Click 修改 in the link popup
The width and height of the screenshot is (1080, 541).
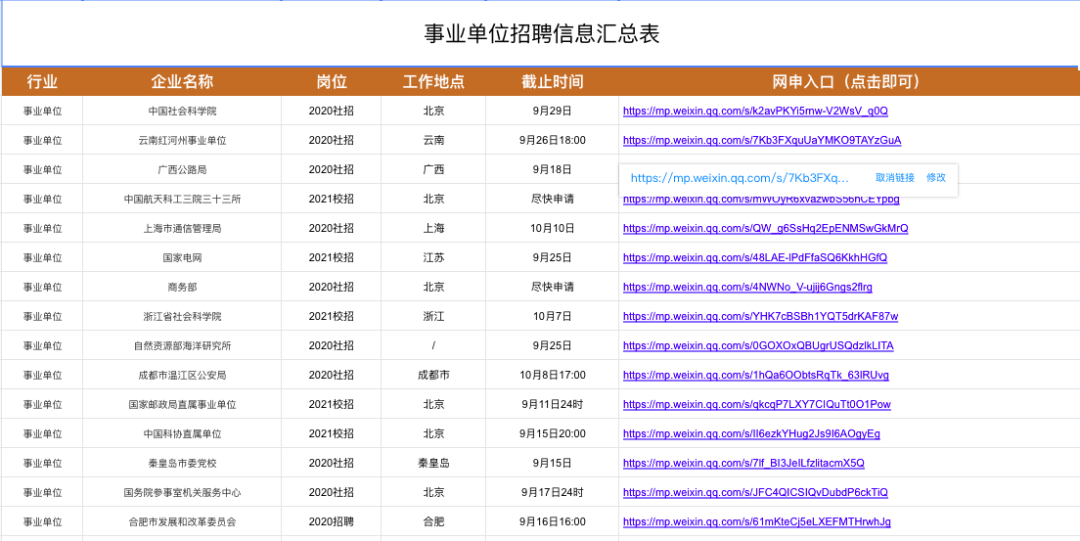click(936, 178)
